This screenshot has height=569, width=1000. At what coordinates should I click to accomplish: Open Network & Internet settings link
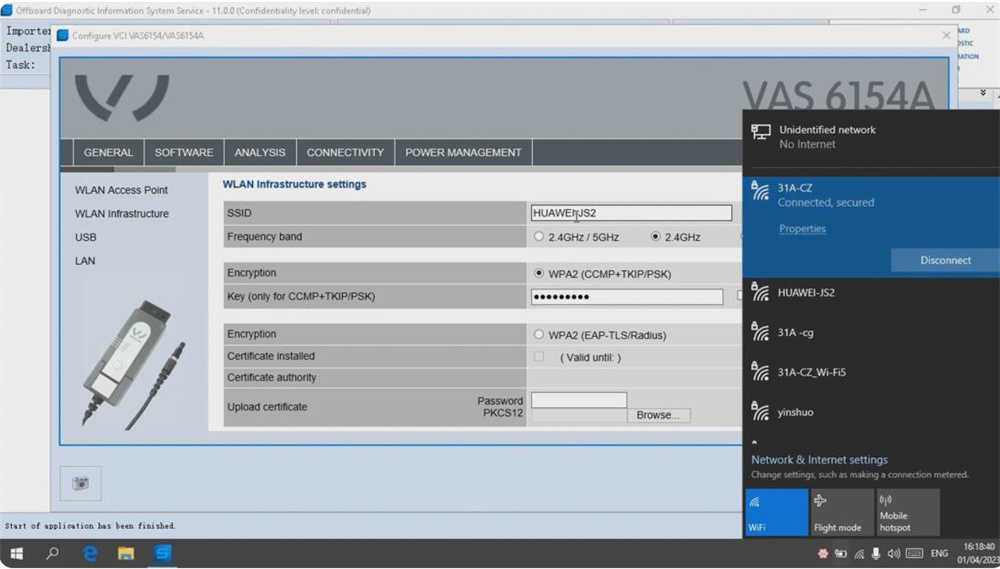(x=819, y=460)
